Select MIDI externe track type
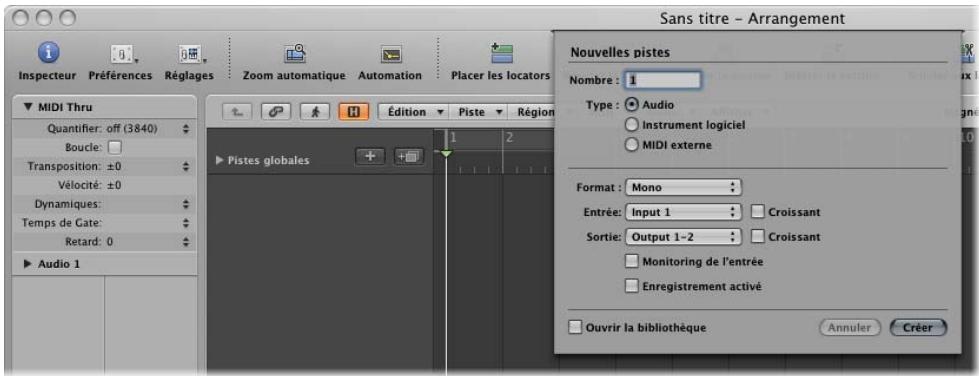 (x=632, y=145)
